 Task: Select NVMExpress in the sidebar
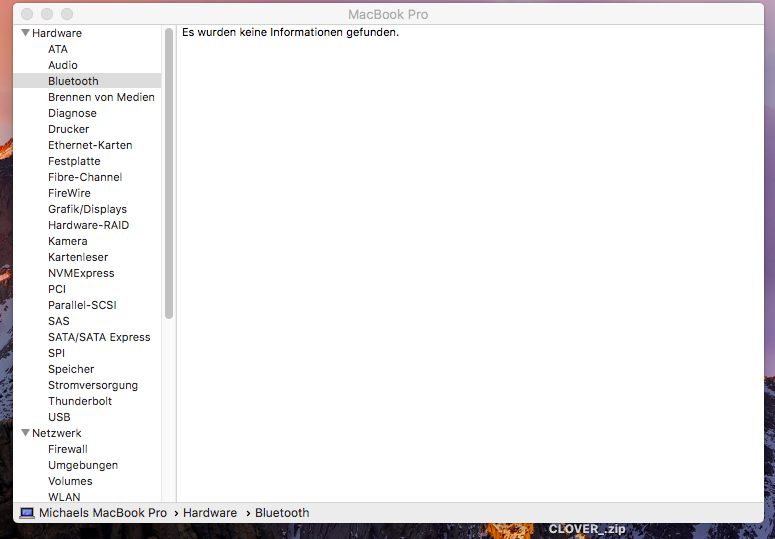(x=81, y=273)
